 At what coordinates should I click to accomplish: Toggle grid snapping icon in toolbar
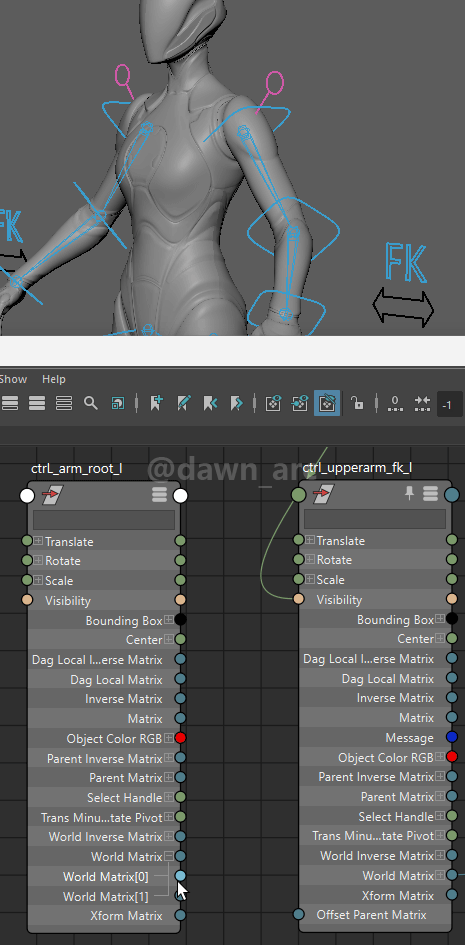pyautogui.click(x=300, y=403)
